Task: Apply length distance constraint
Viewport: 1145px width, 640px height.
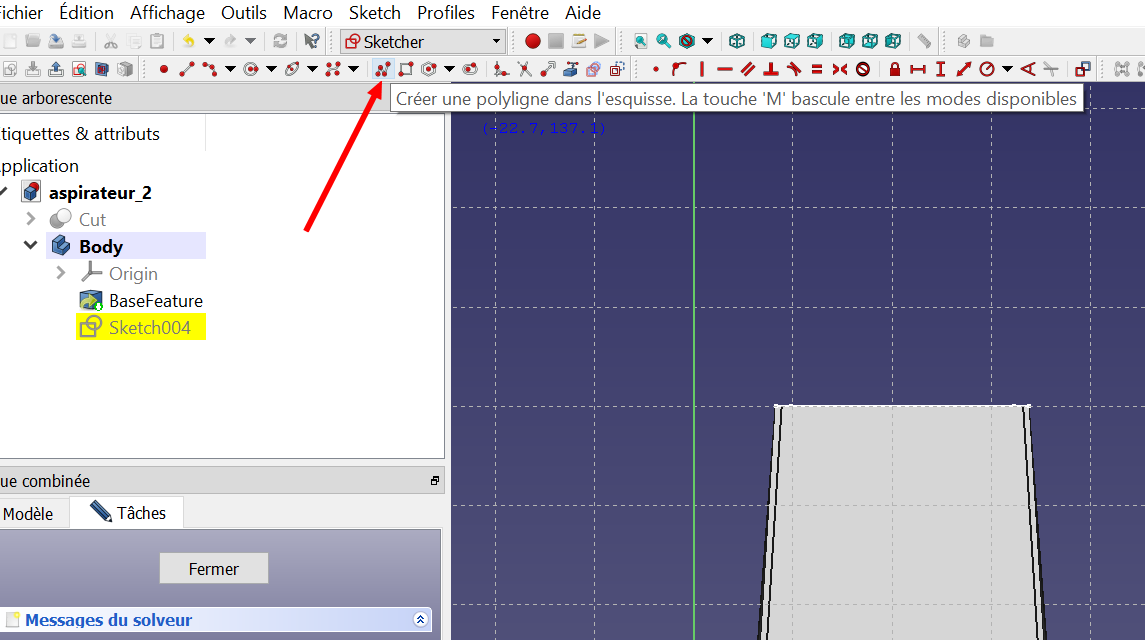Action: 964,69
